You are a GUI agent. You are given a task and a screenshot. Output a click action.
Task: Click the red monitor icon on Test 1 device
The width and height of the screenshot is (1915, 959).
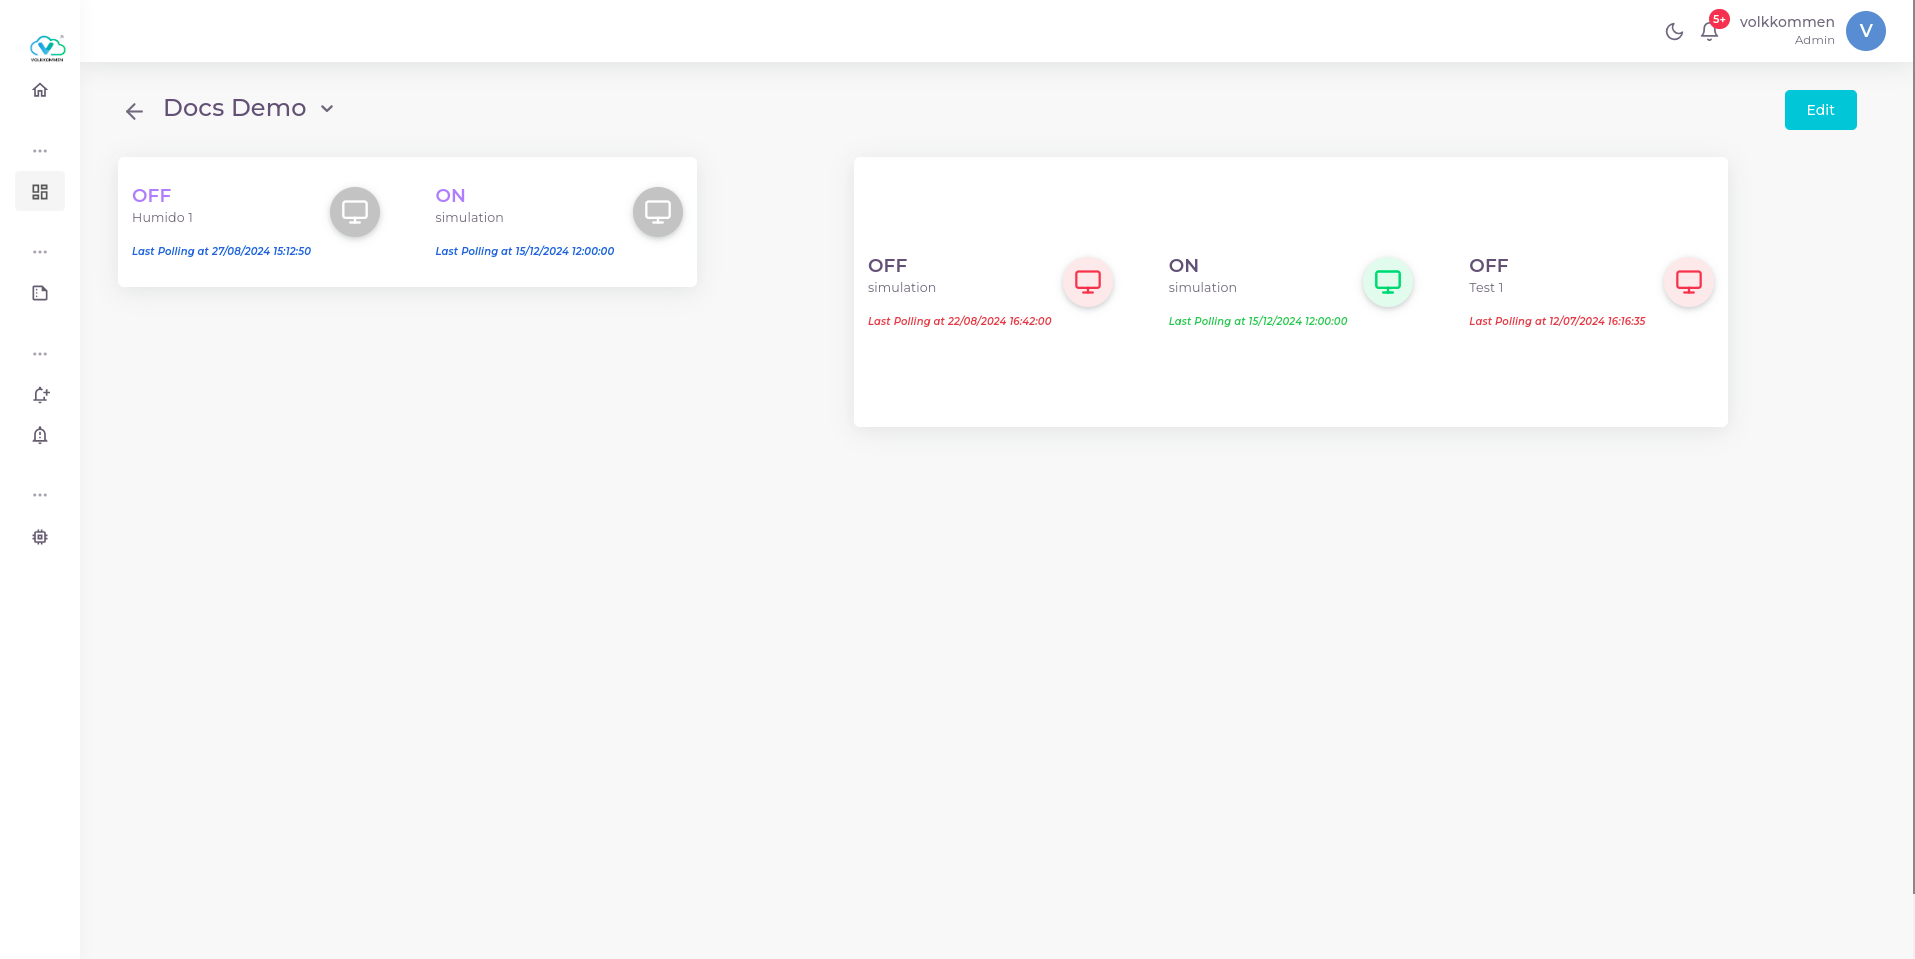[x=1688, y=282]
